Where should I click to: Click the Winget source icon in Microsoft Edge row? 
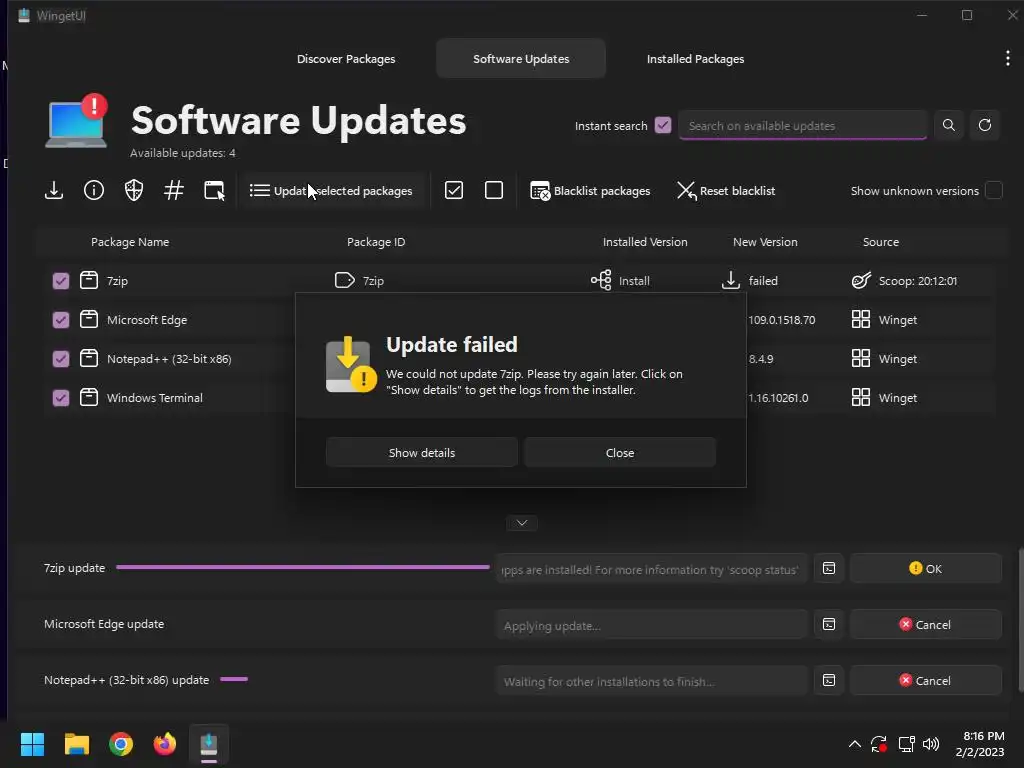[861, 319]
